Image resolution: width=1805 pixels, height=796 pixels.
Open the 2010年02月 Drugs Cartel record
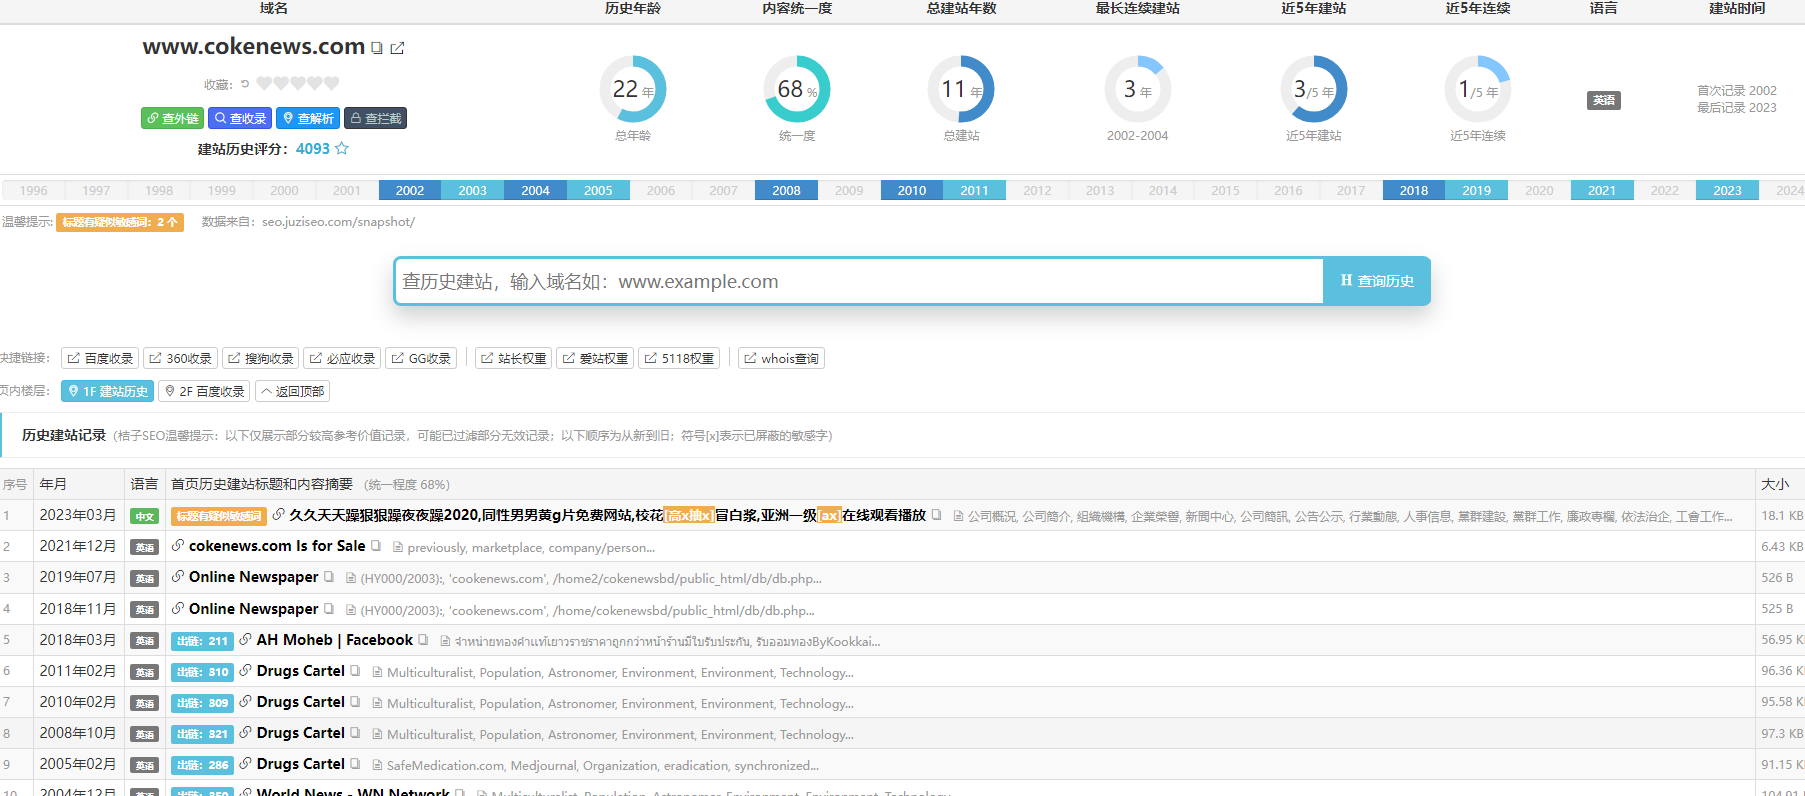point(300,702)
